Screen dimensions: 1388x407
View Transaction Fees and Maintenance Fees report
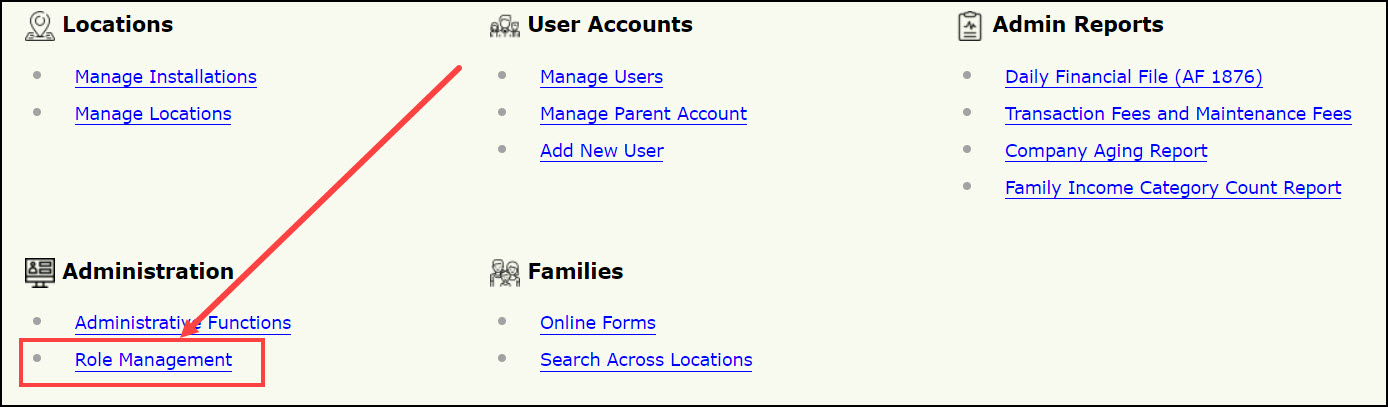point(1178,114)
